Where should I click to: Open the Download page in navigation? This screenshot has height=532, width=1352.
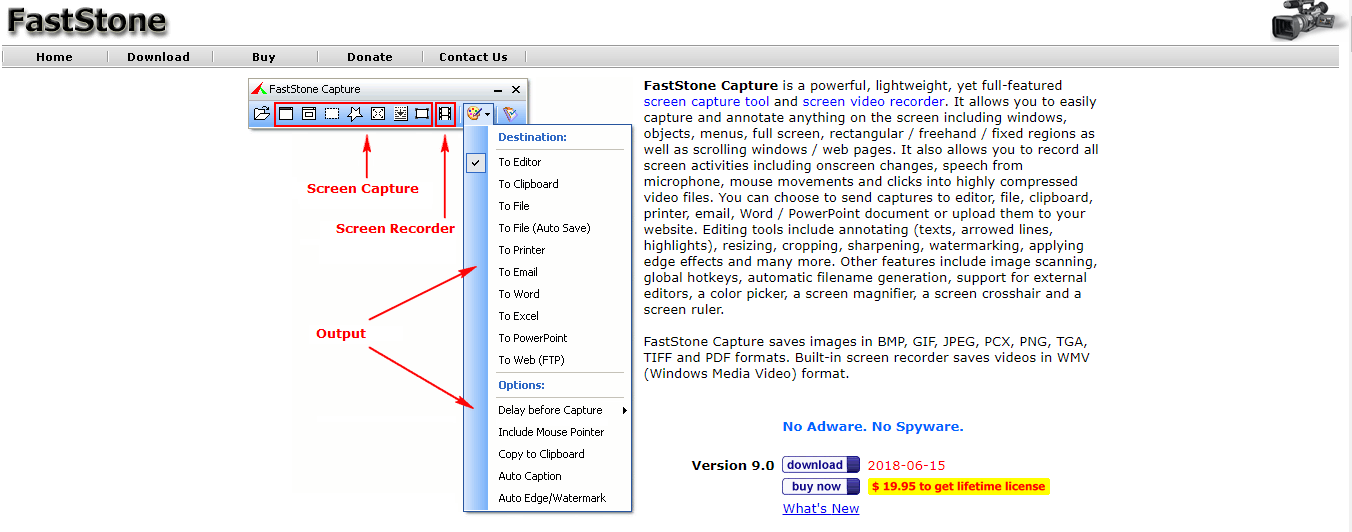tap(158, 57)
